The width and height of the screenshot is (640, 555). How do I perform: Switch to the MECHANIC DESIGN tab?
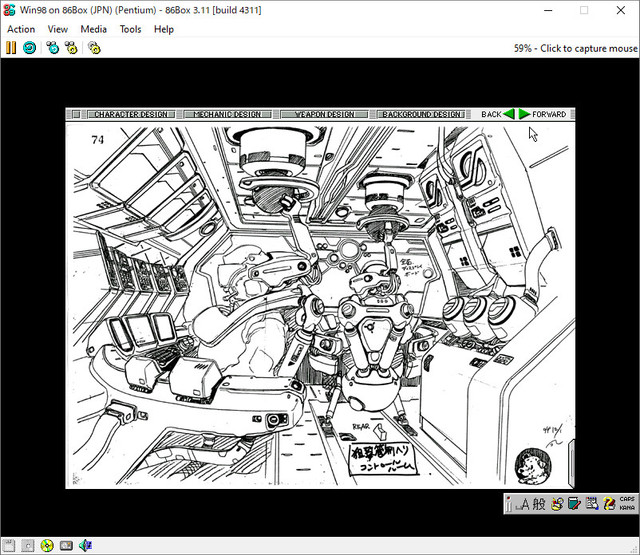(x=227, y=114)
